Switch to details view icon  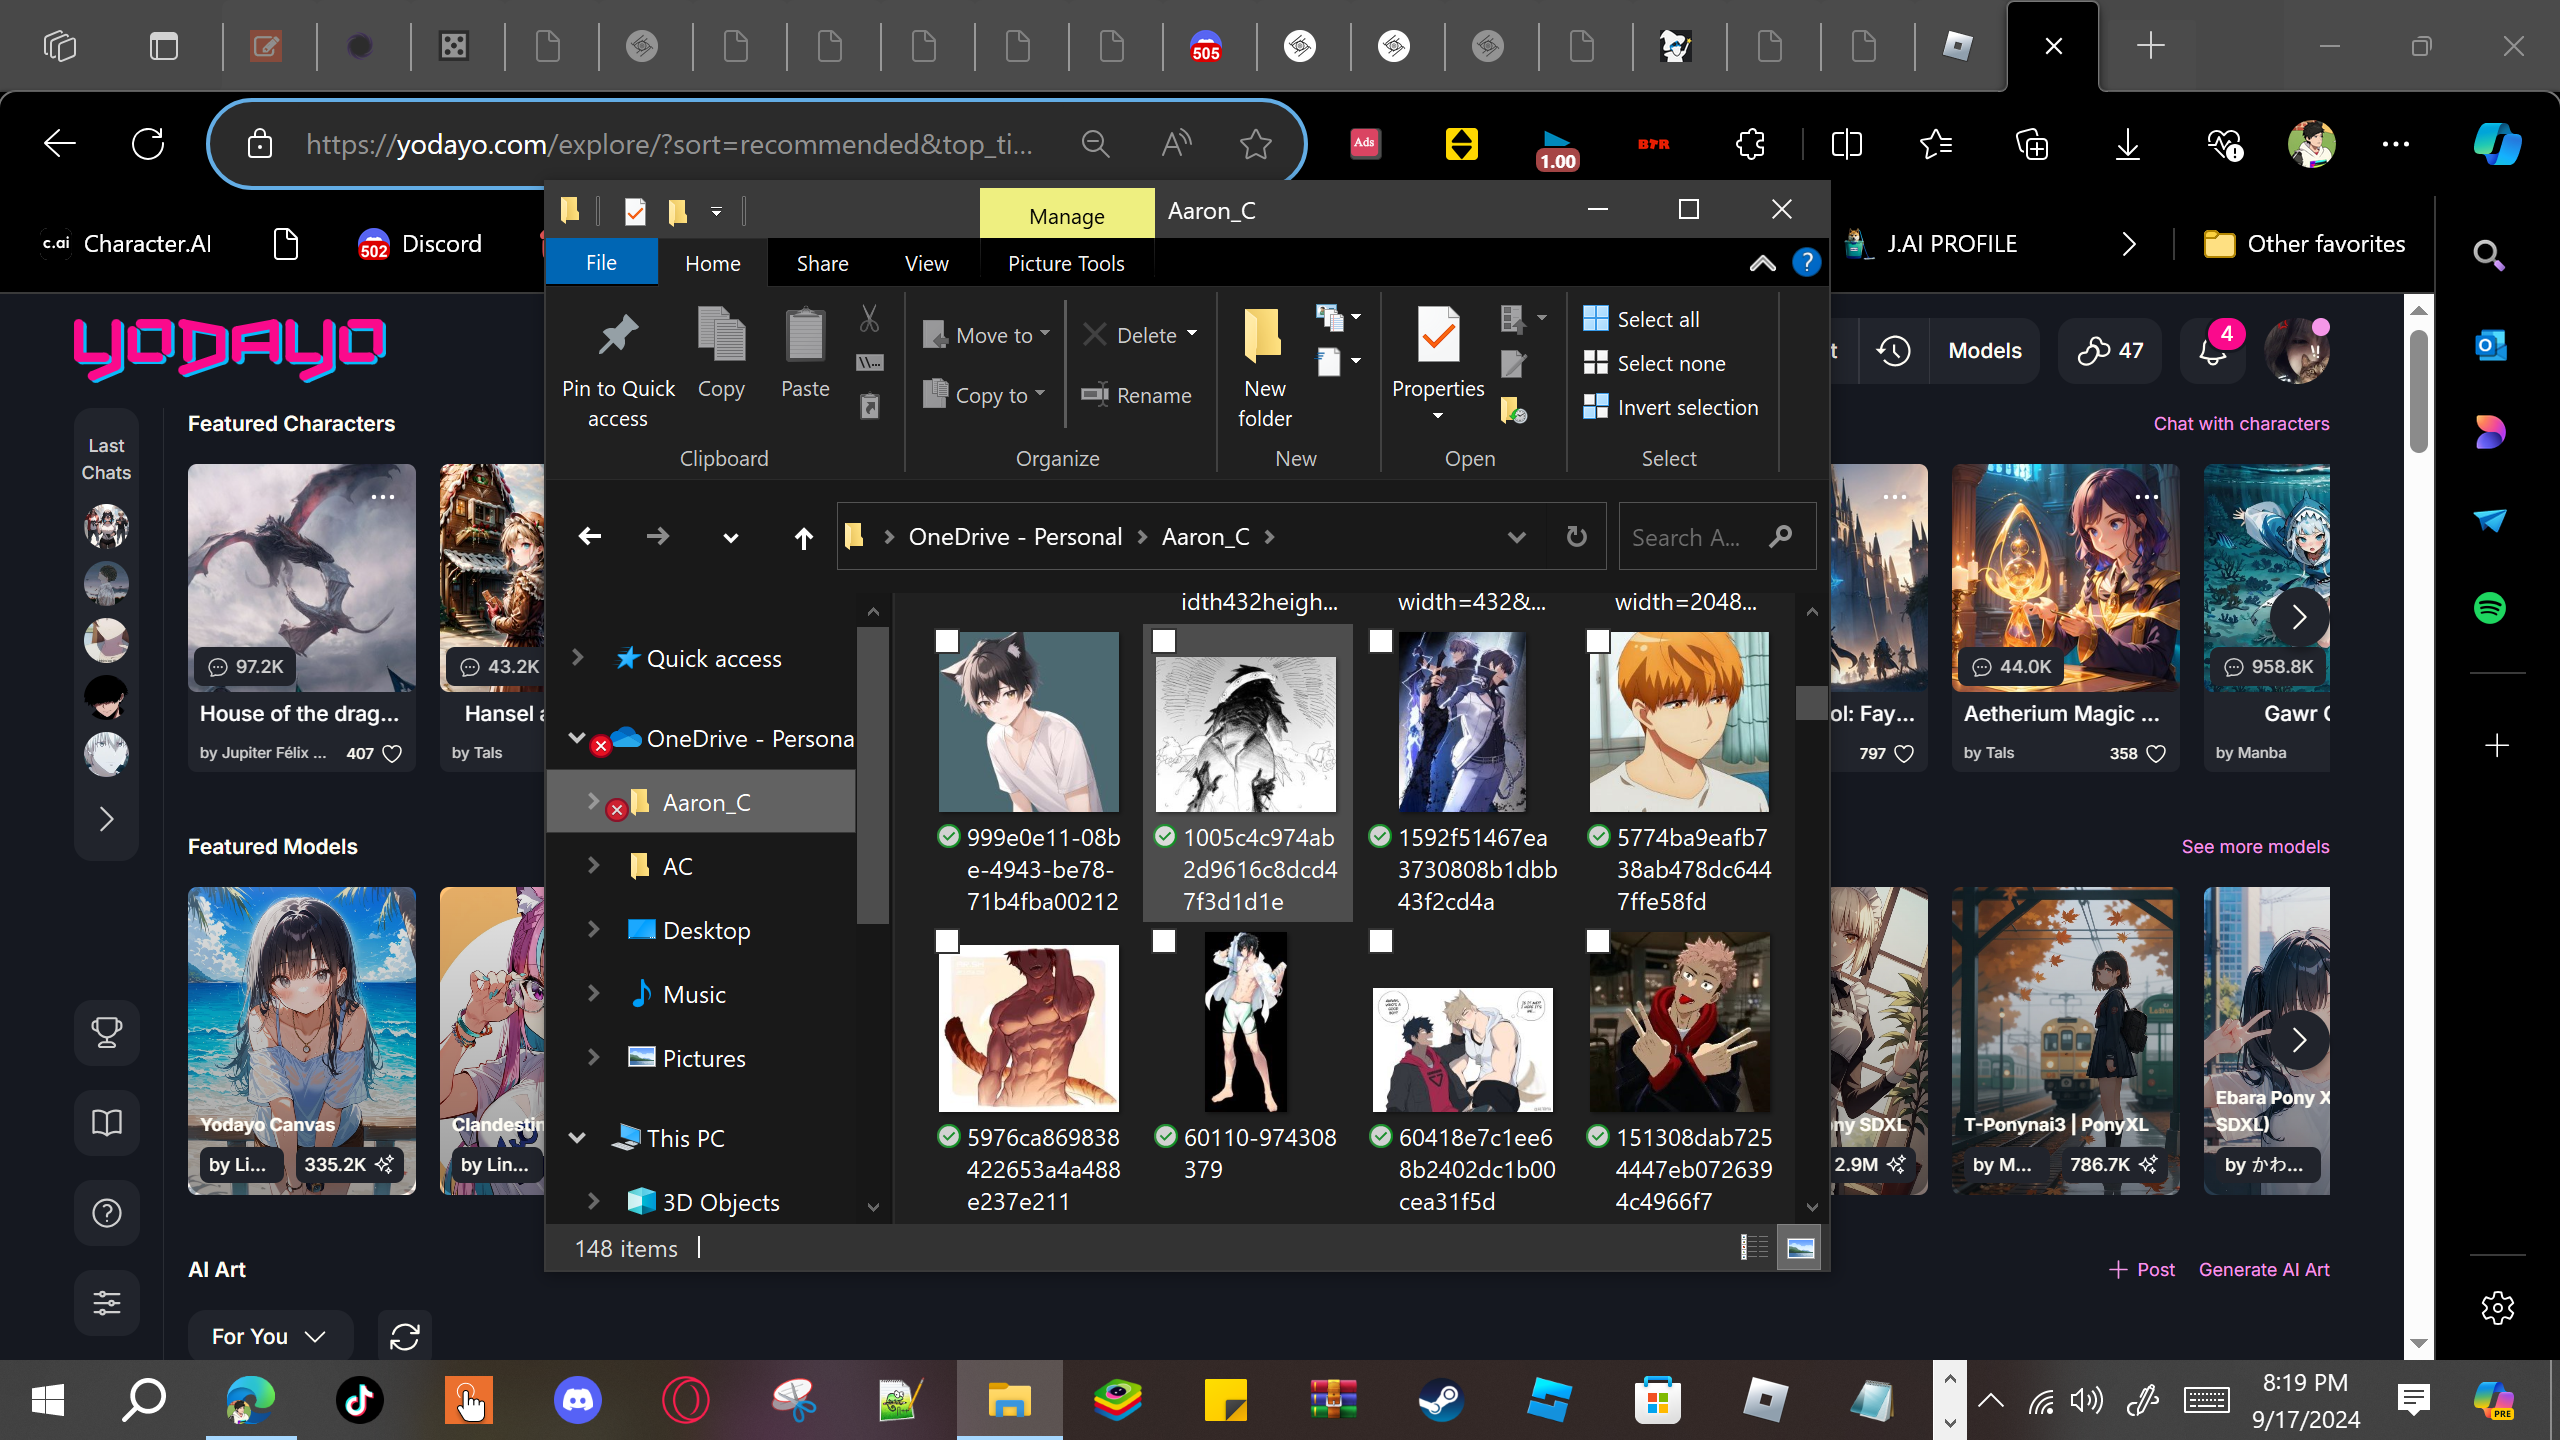click(1753, 1248)
